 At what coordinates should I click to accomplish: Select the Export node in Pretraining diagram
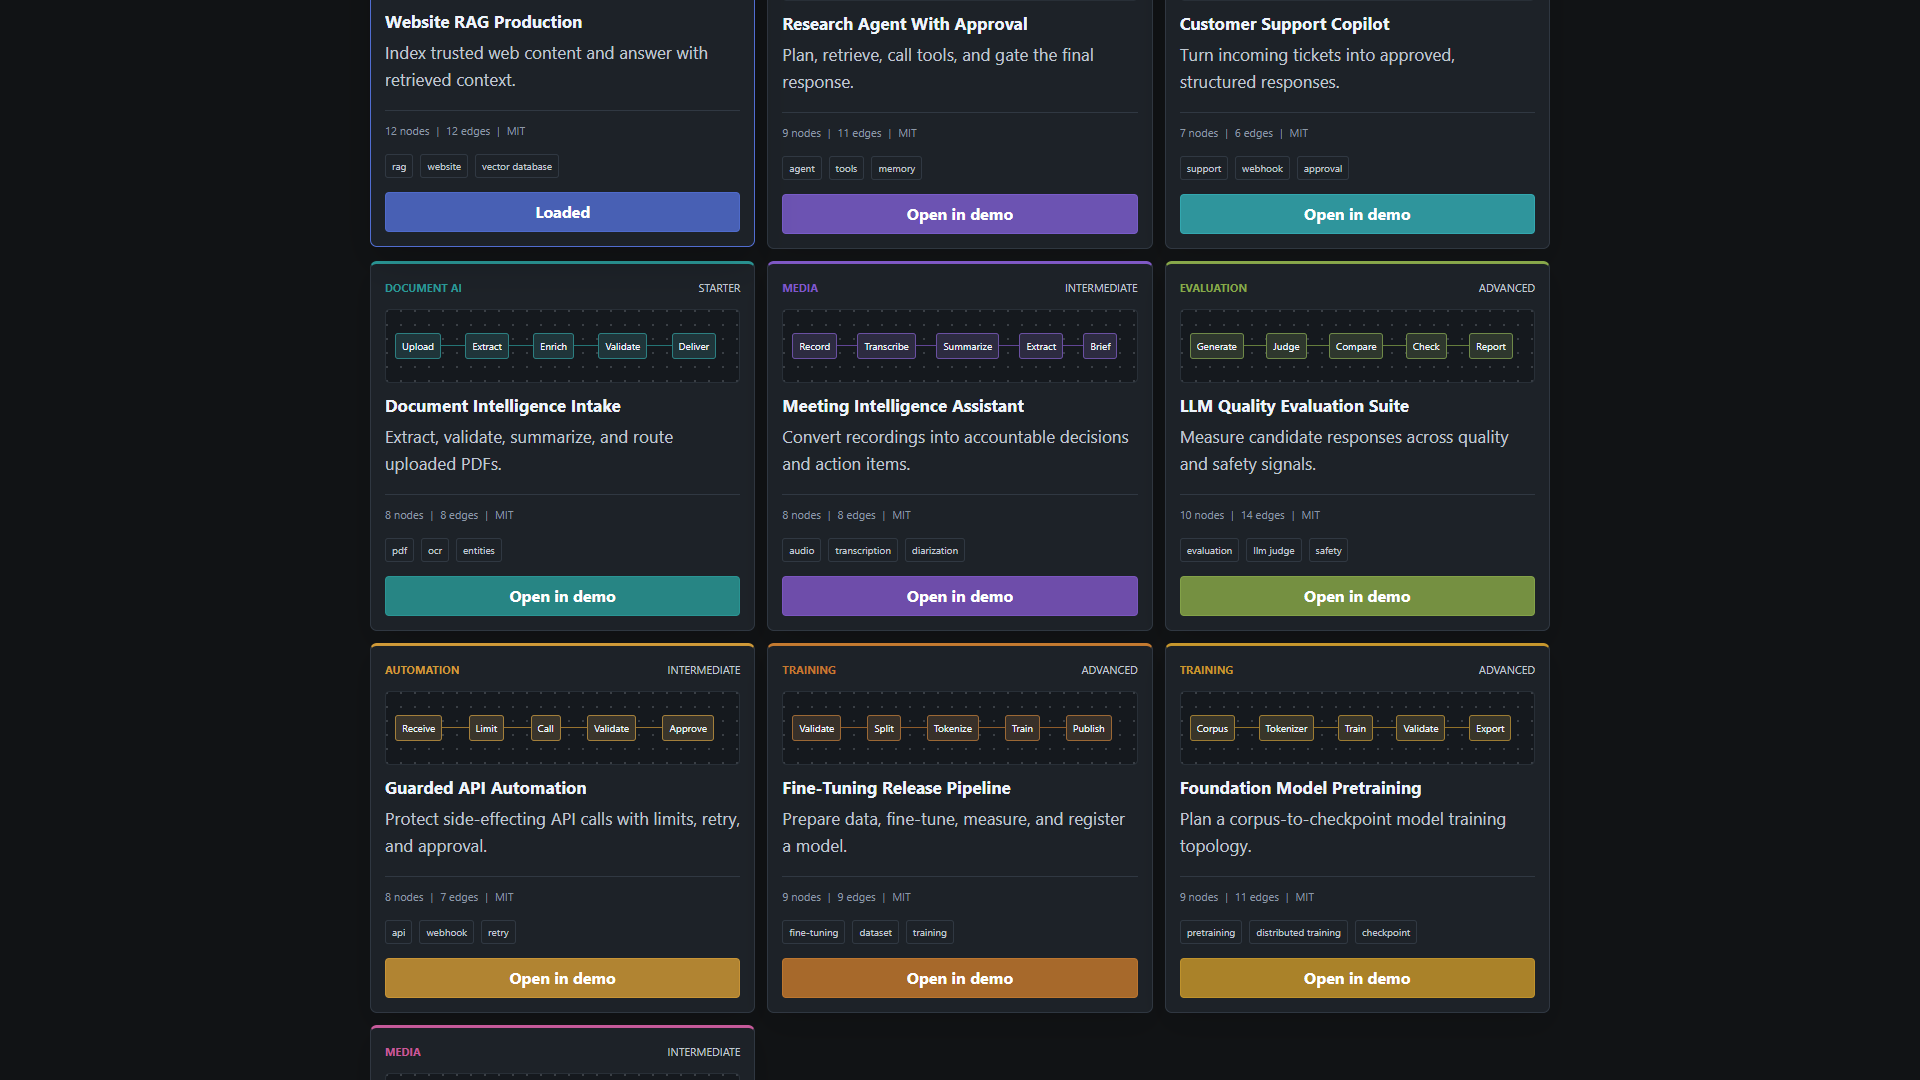coord(1490,728)
